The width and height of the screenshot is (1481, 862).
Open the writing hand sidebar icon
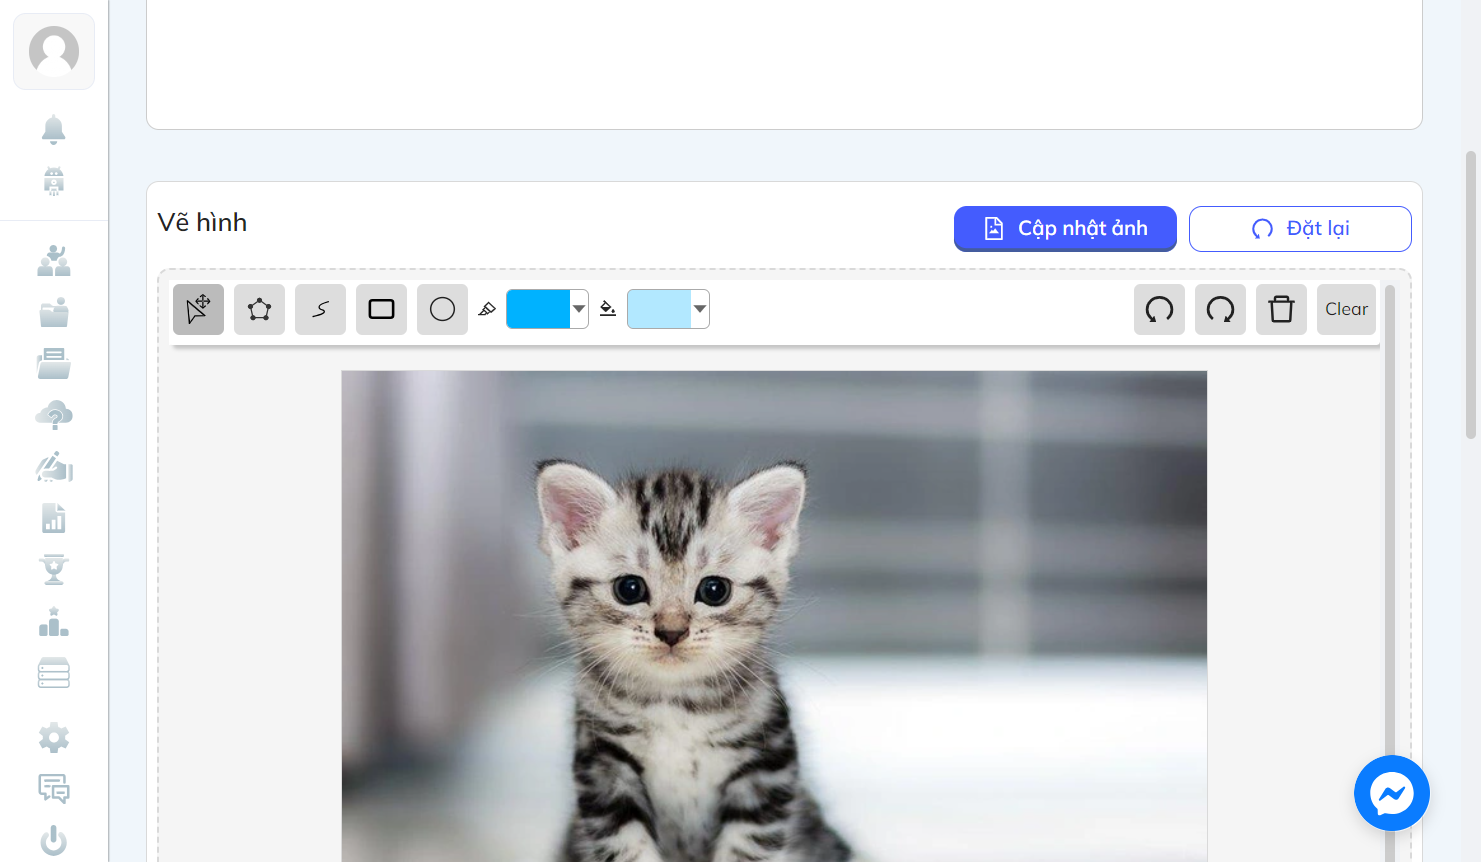point(54,466)
